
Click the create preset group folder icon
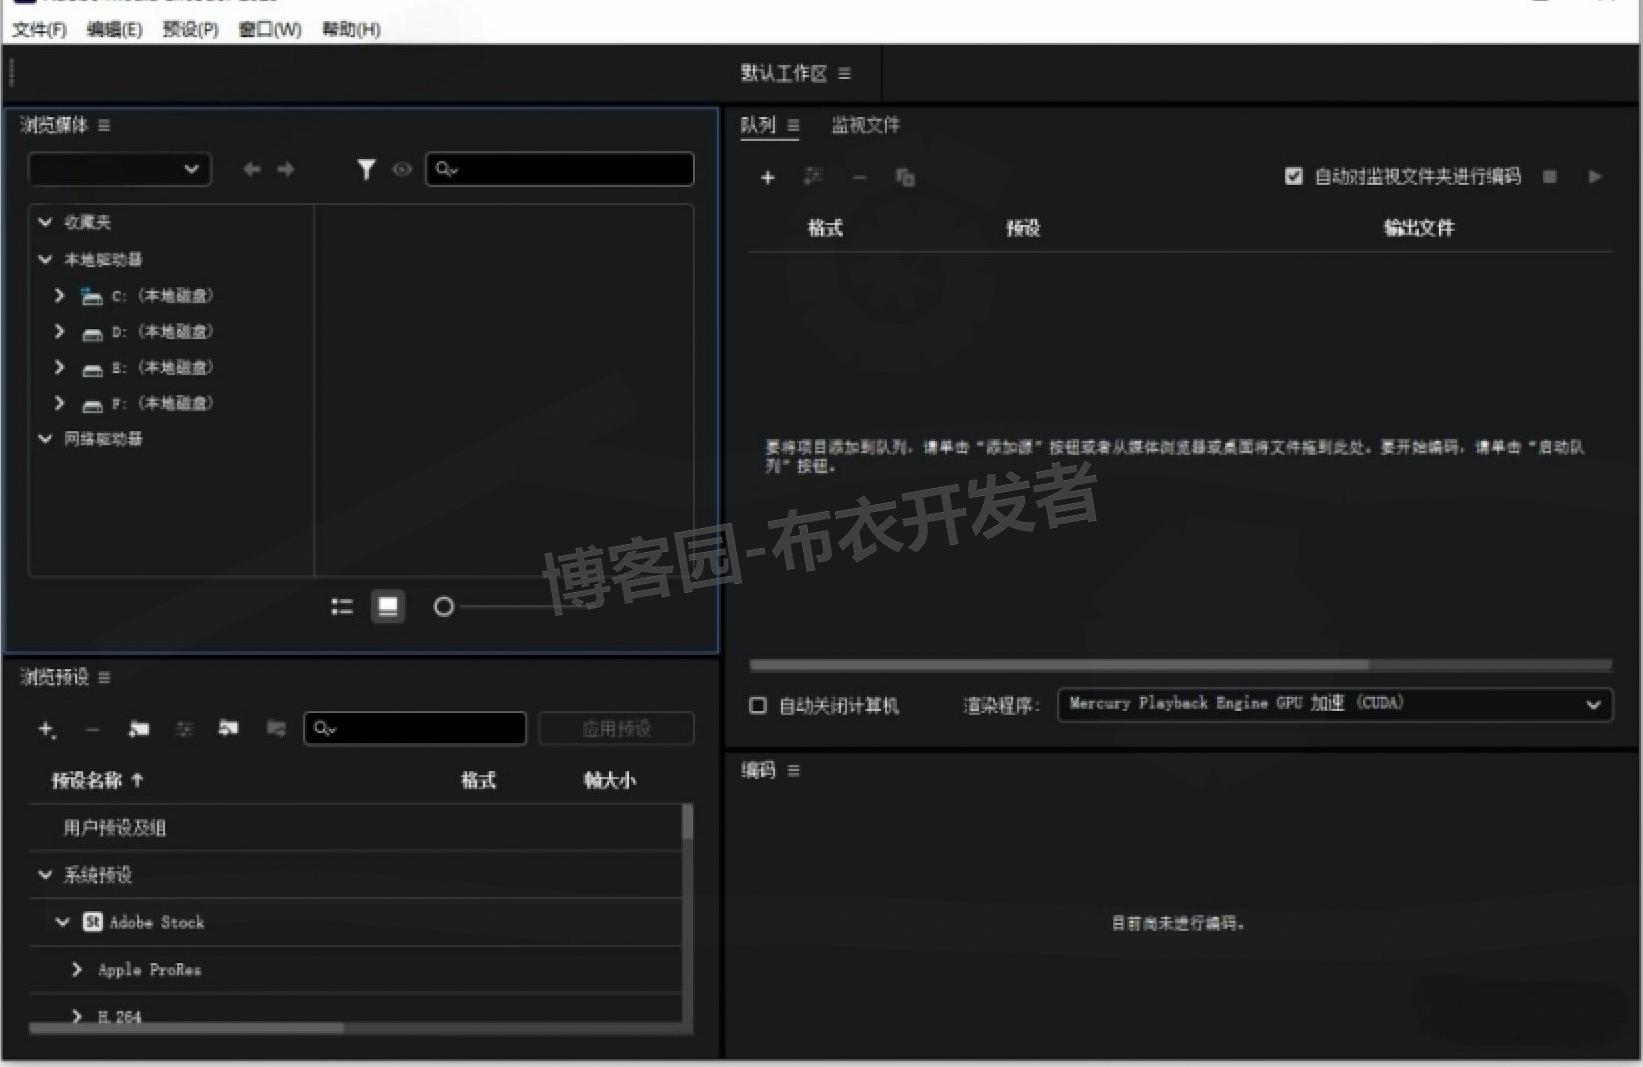point(139,728)
